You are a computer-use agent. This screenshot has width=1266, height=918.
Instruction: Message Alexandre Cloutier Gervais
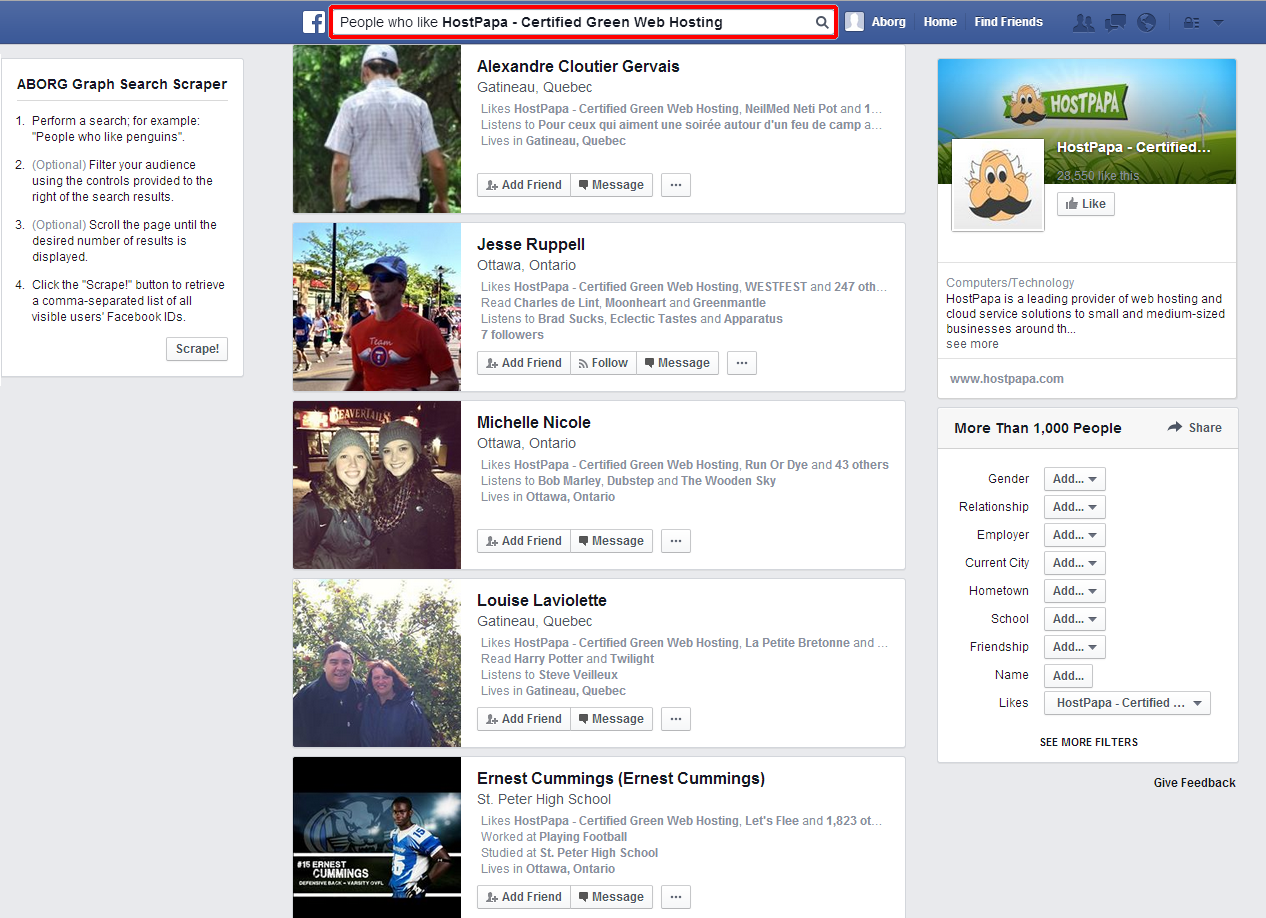(x=611, y=185)
